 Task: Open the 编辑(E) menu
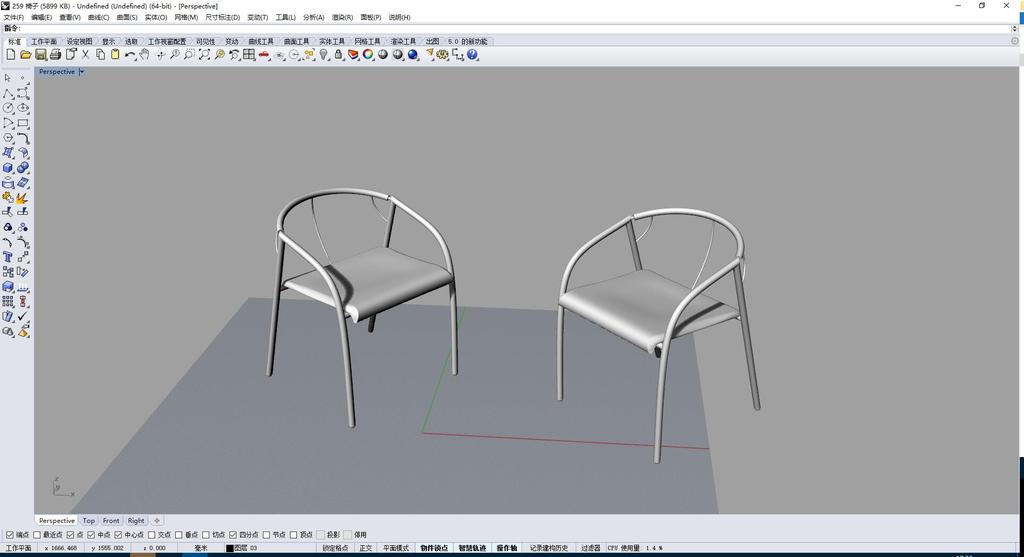point(42,18)
